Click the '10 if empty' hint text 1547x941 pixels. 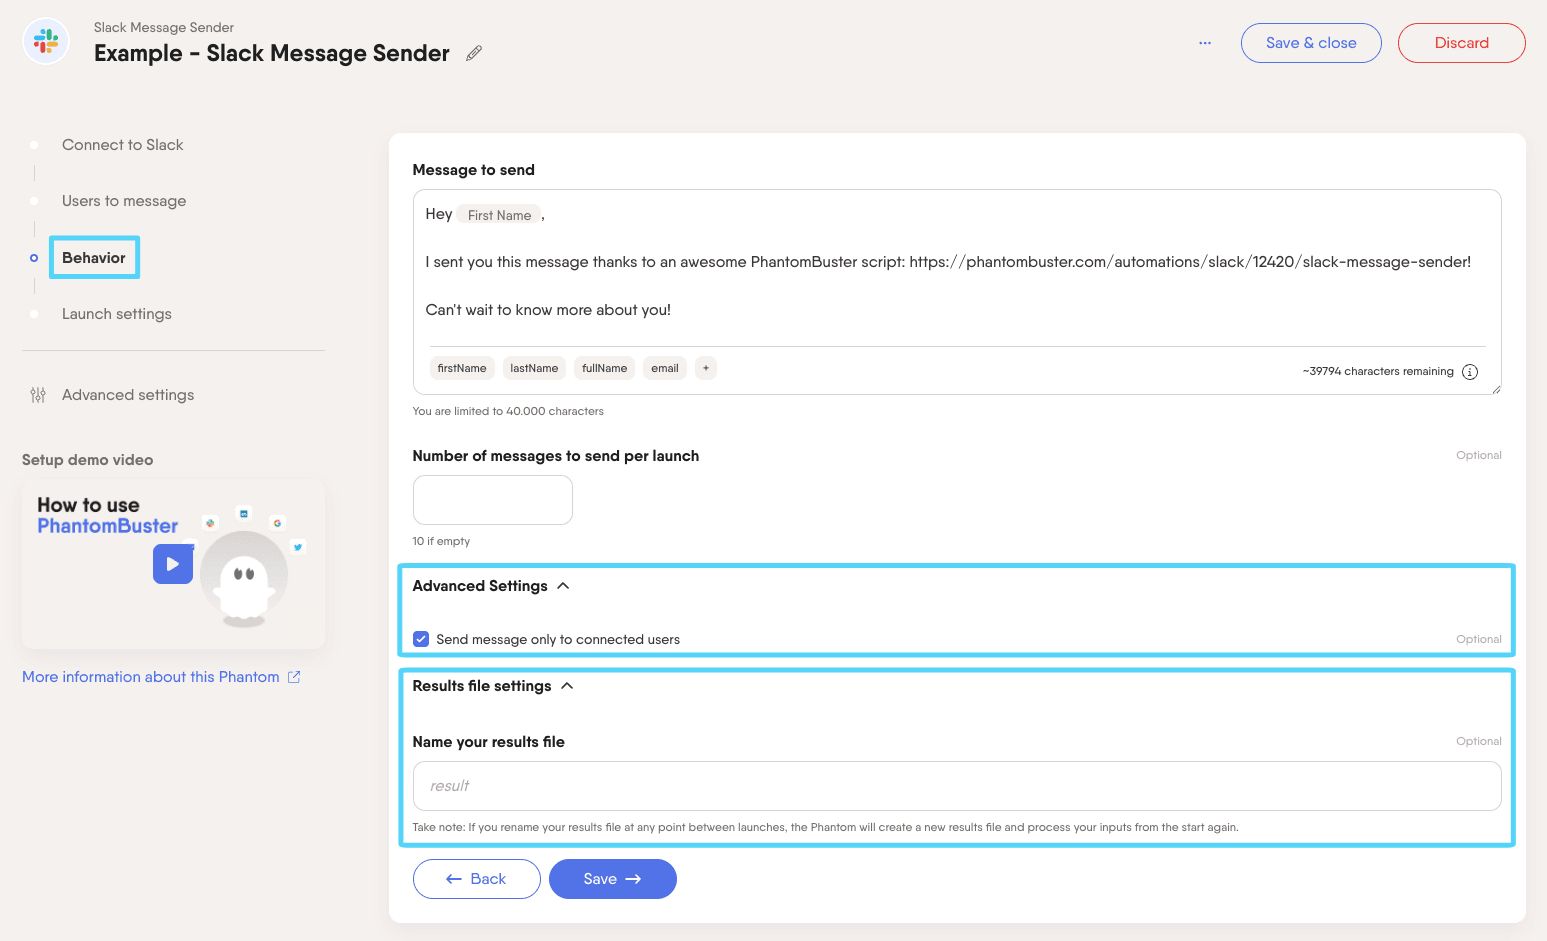[x=441, y=541]
